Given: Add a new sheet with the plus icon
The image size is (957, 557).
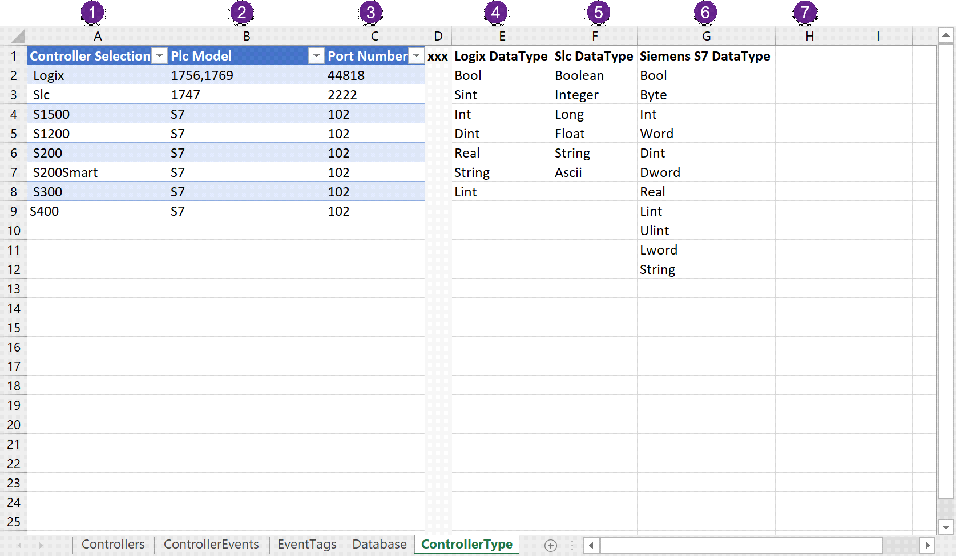Looking at the screenshot, I should [x=551, y=545].
